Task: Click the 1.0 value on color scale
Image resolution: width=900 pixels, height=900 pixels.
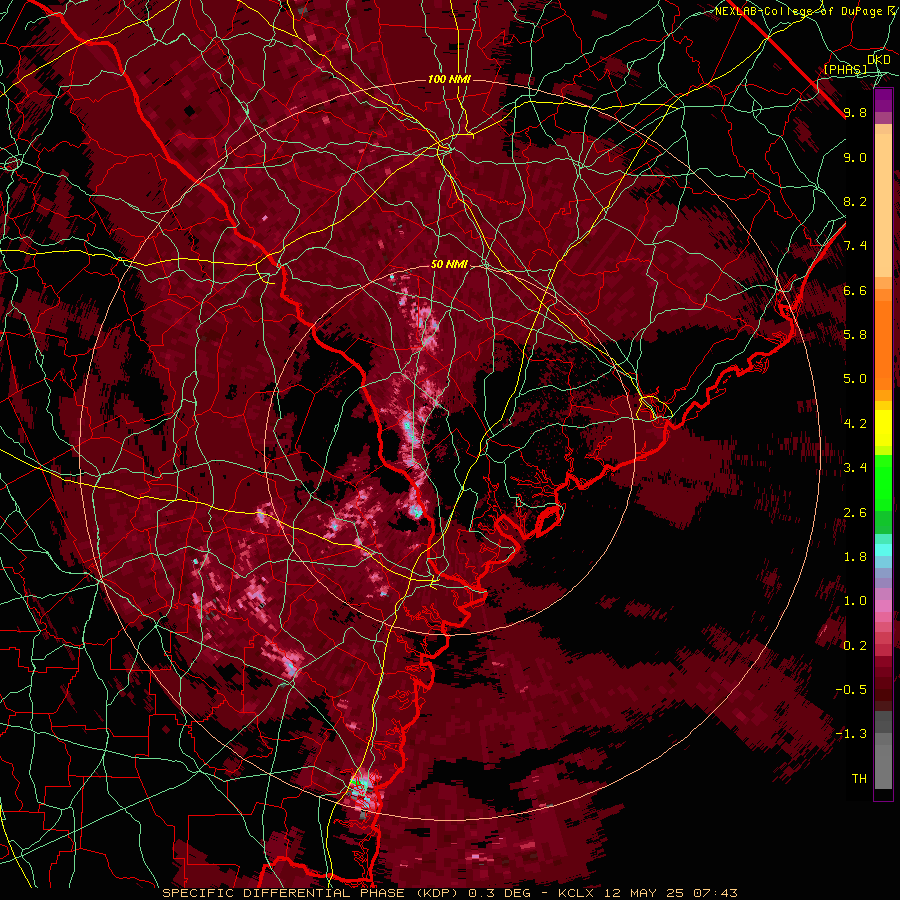Action: [x=855, y=600]
